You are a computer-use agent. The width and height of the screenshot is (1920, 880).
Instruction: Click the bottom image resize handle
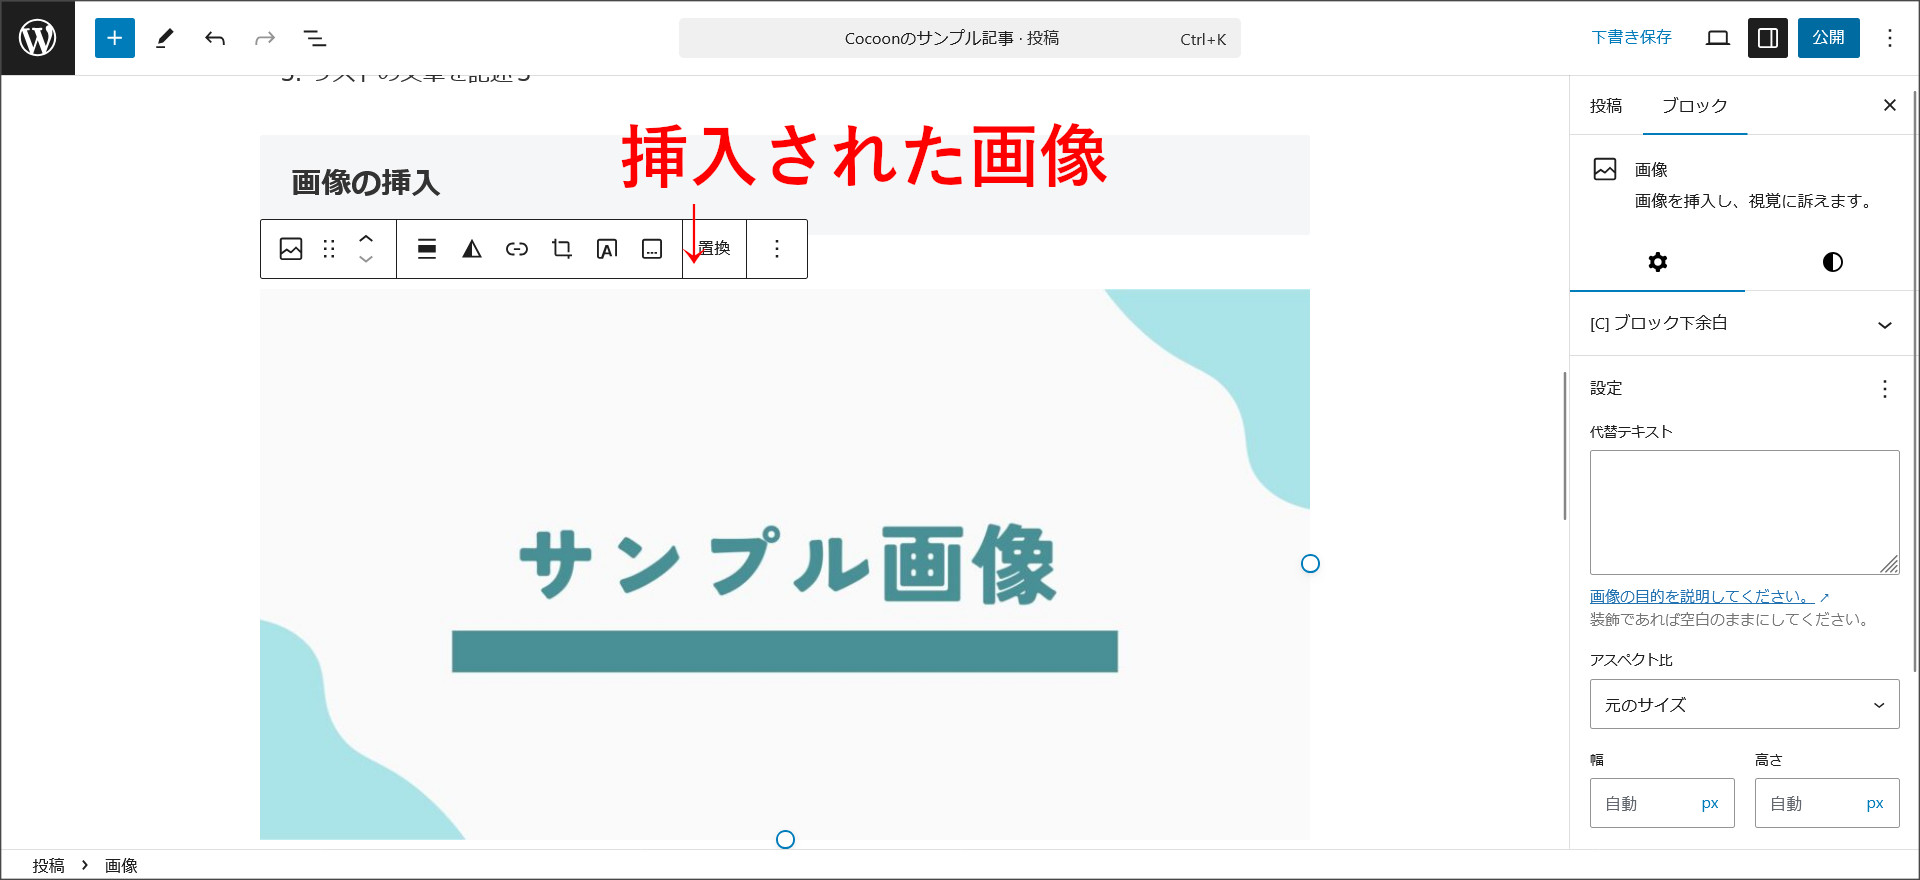click(x=785, y=840)
